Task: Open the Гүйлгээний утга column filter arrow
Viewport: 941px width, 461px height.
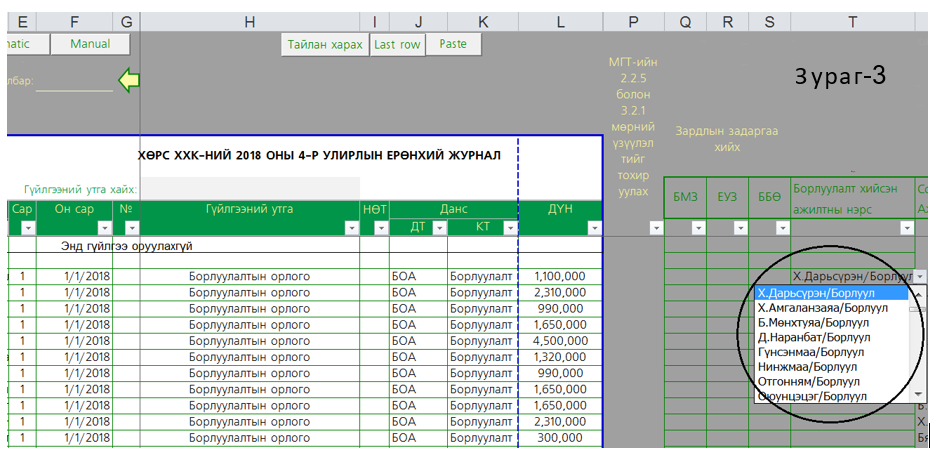Action: [350, 228]
